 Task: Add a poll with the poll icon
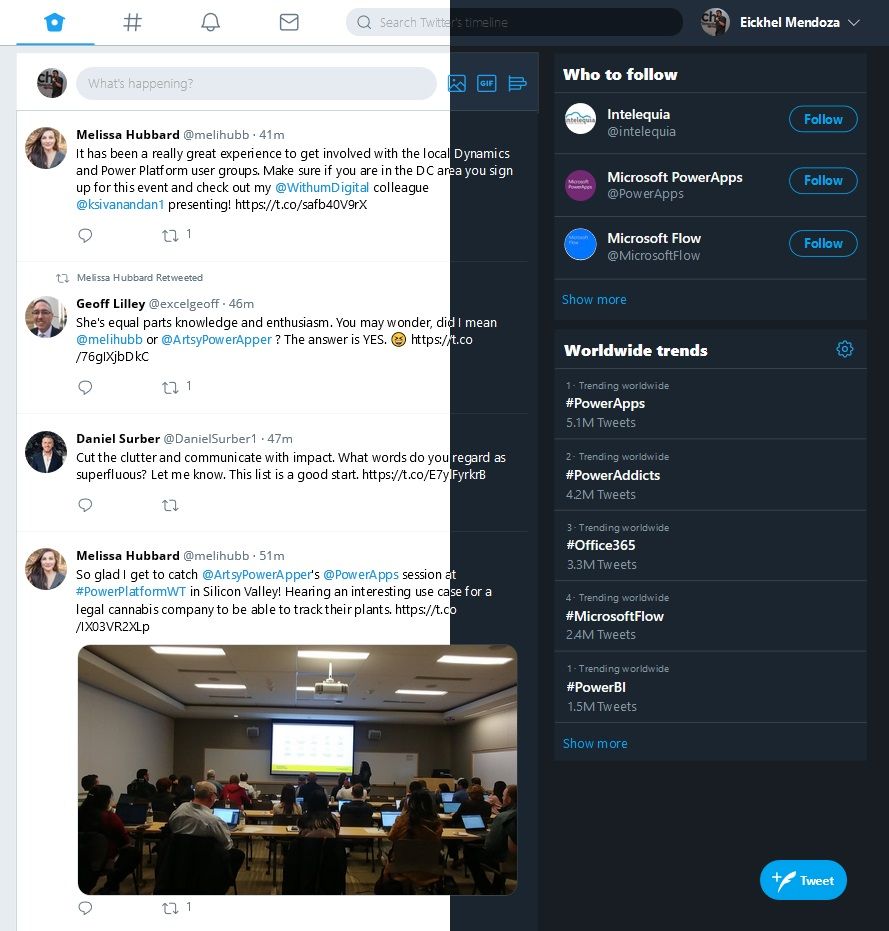(x=517, y=83)
